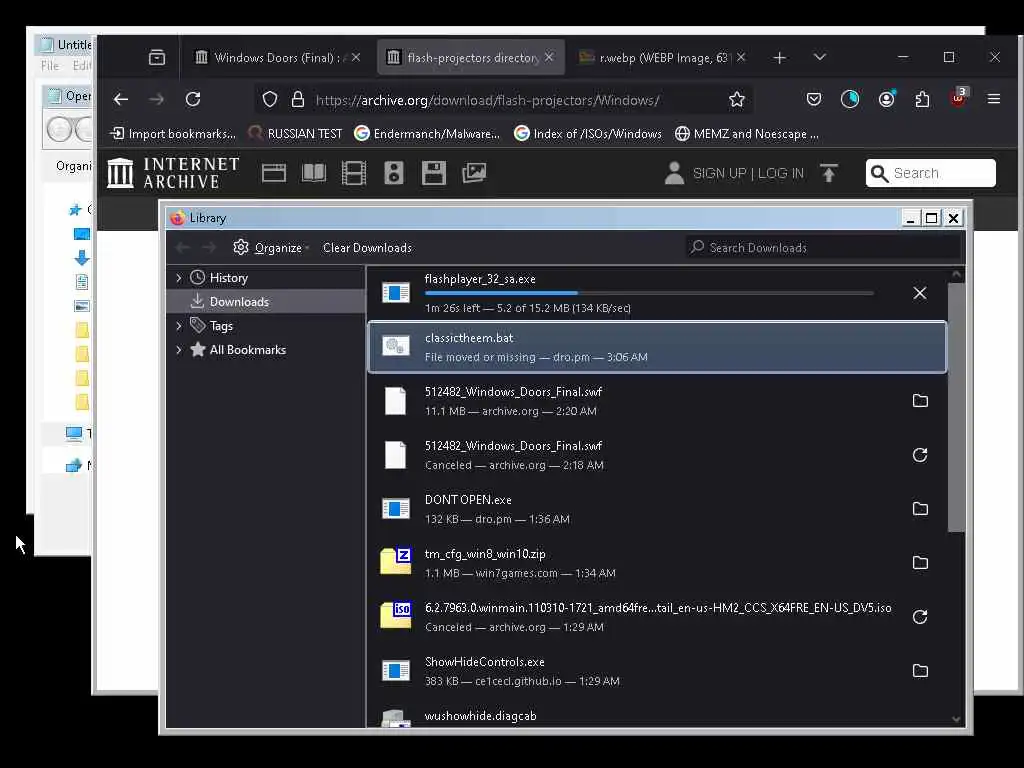Switch to the r.webp image tab

click(x=662, y=57)
